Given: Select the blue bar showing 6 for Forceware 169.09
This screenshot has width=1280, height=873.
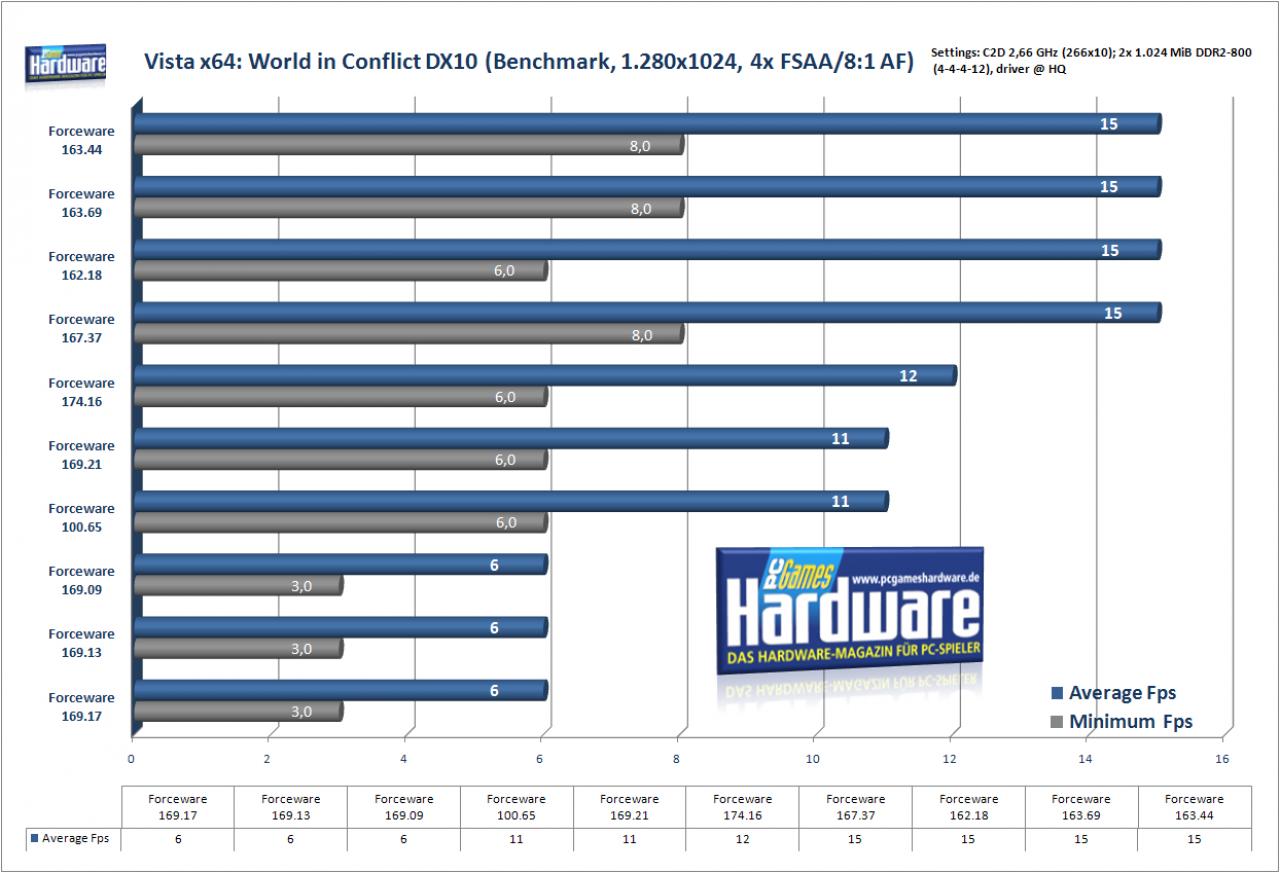Looking at the screenshot, I should click(340, 564).
